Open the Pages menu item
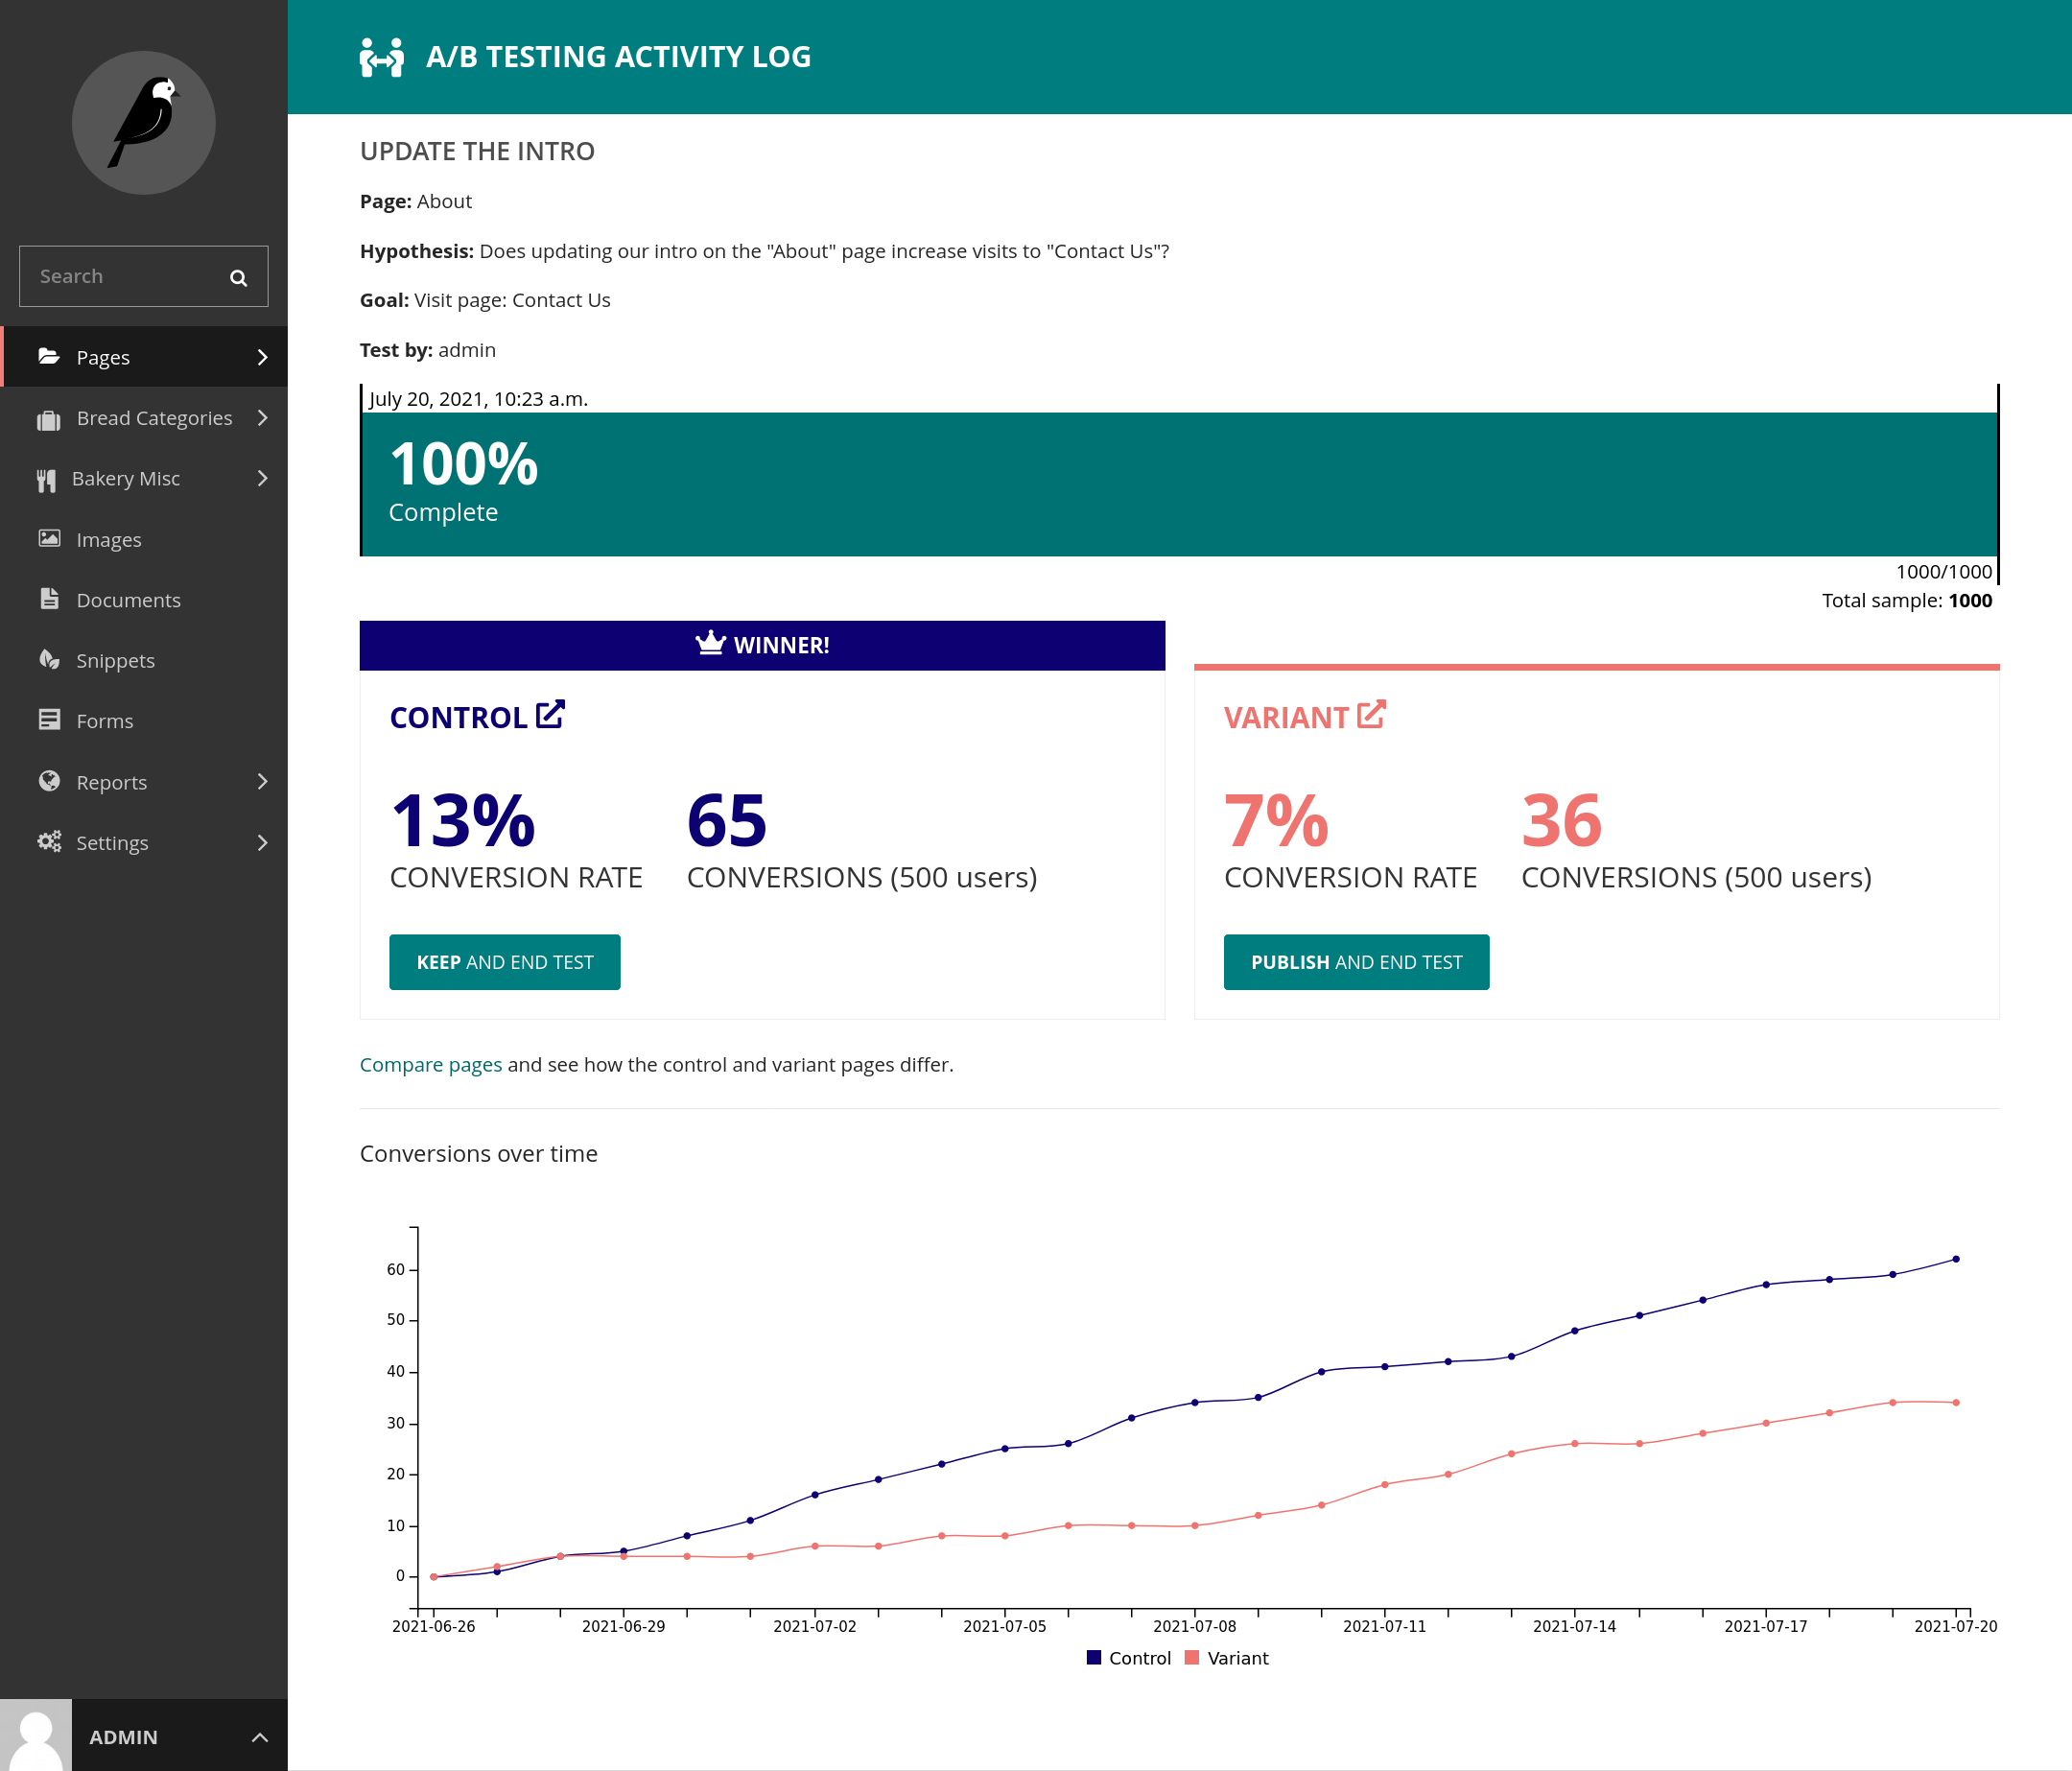 coord(144,357)
